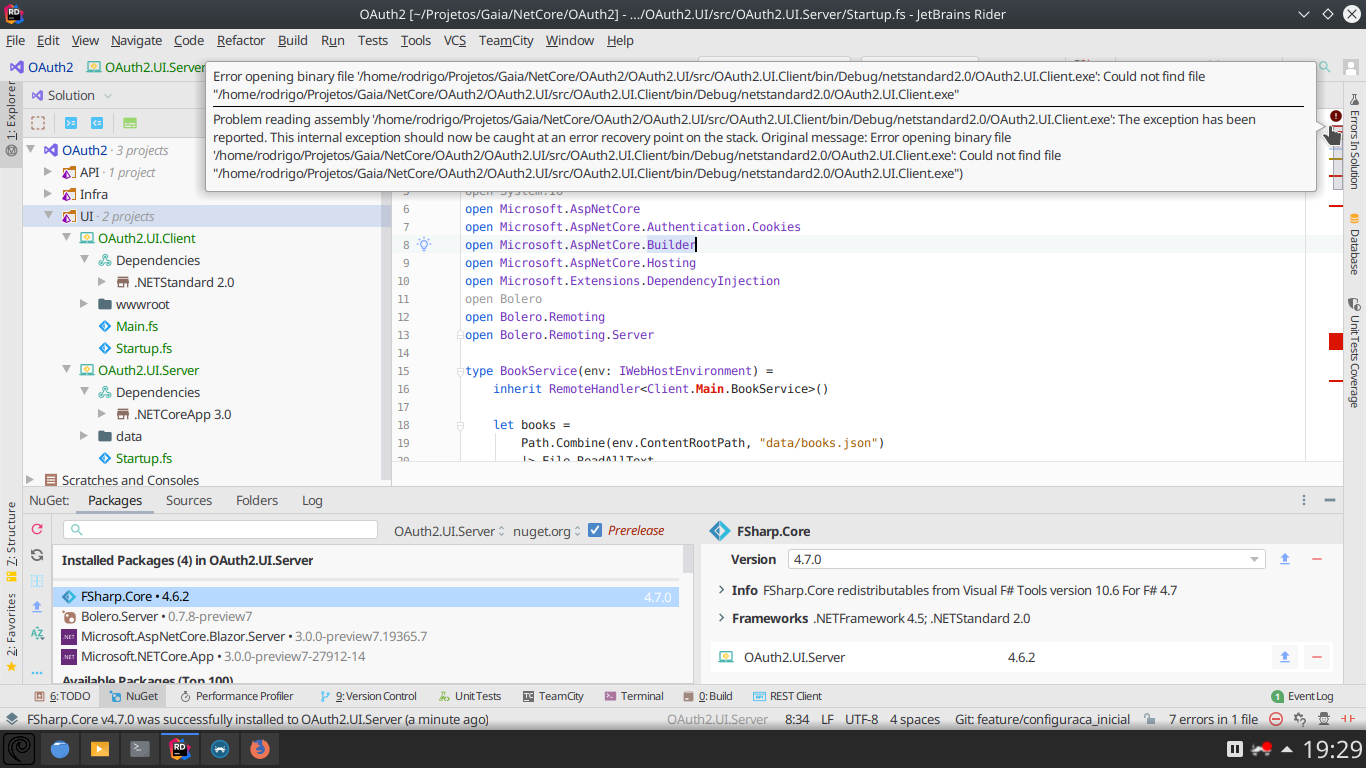The height and width of the screenshot is (768, 1366).
Task: Open NuGet panel options (vertical dots)
Action: coord(1304,500)
